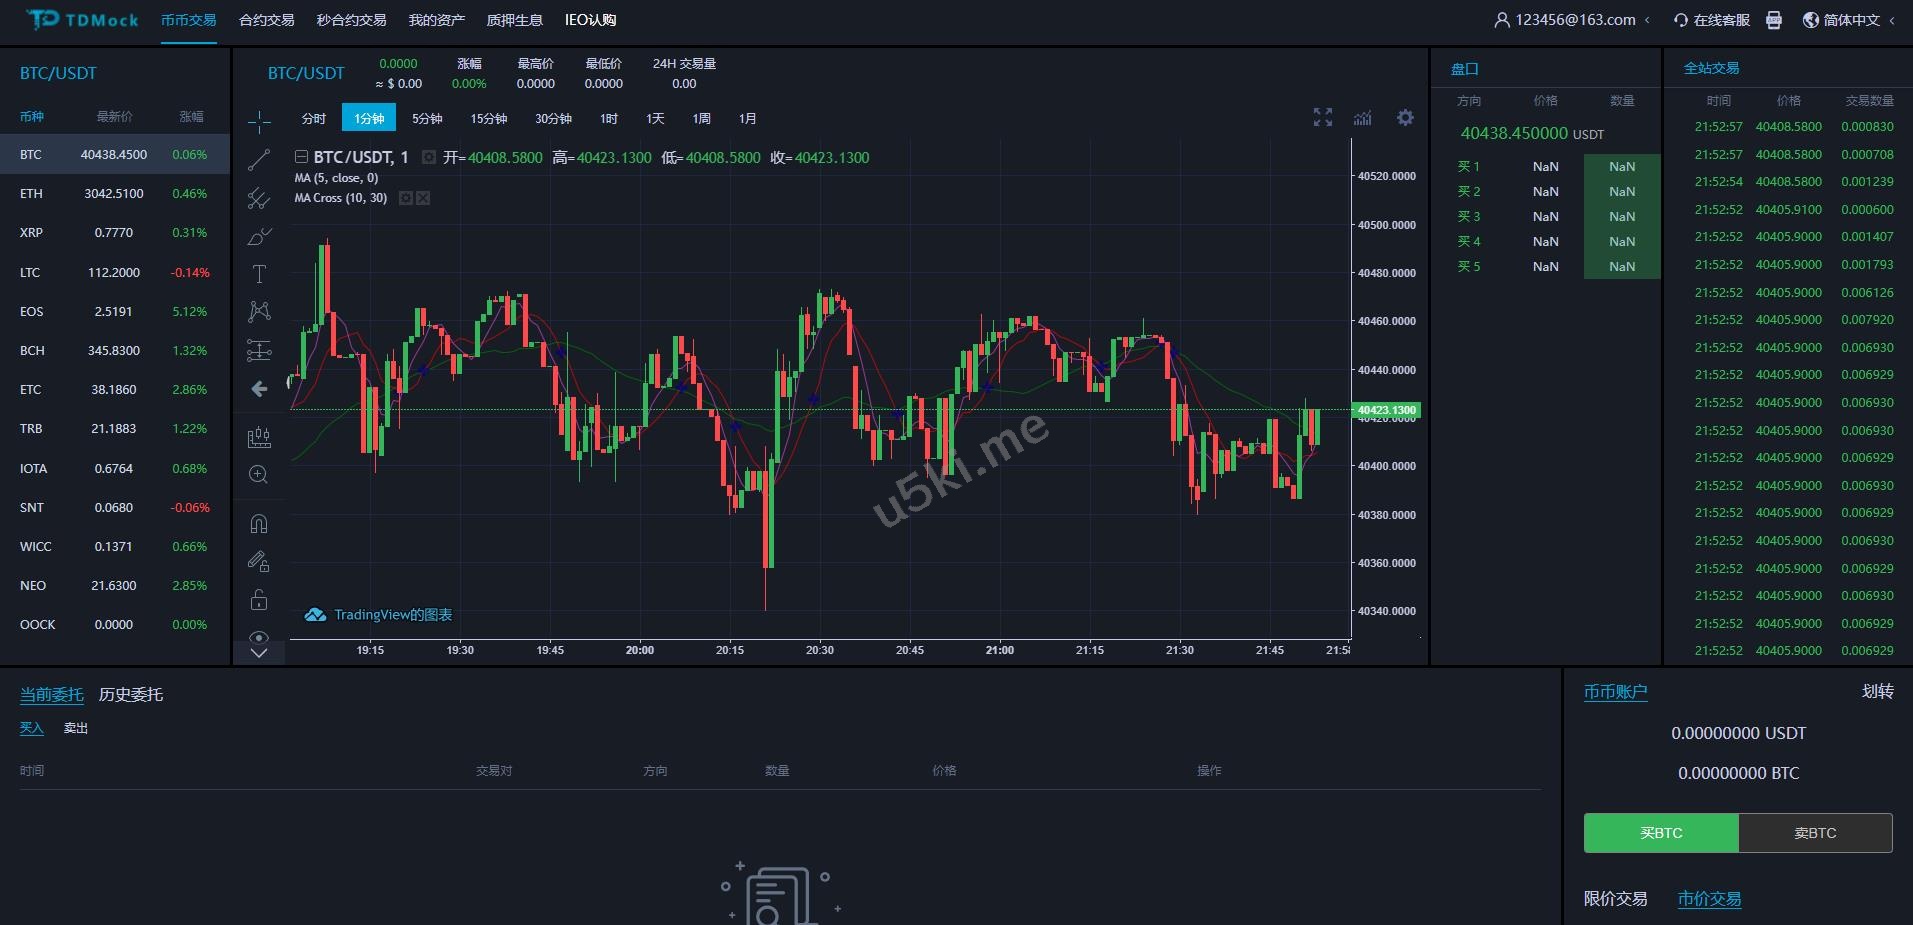Viewport: 1913px width, 925px height.
Task: Toggle magnet mode on chart
Action: click(x=259, y=524)
